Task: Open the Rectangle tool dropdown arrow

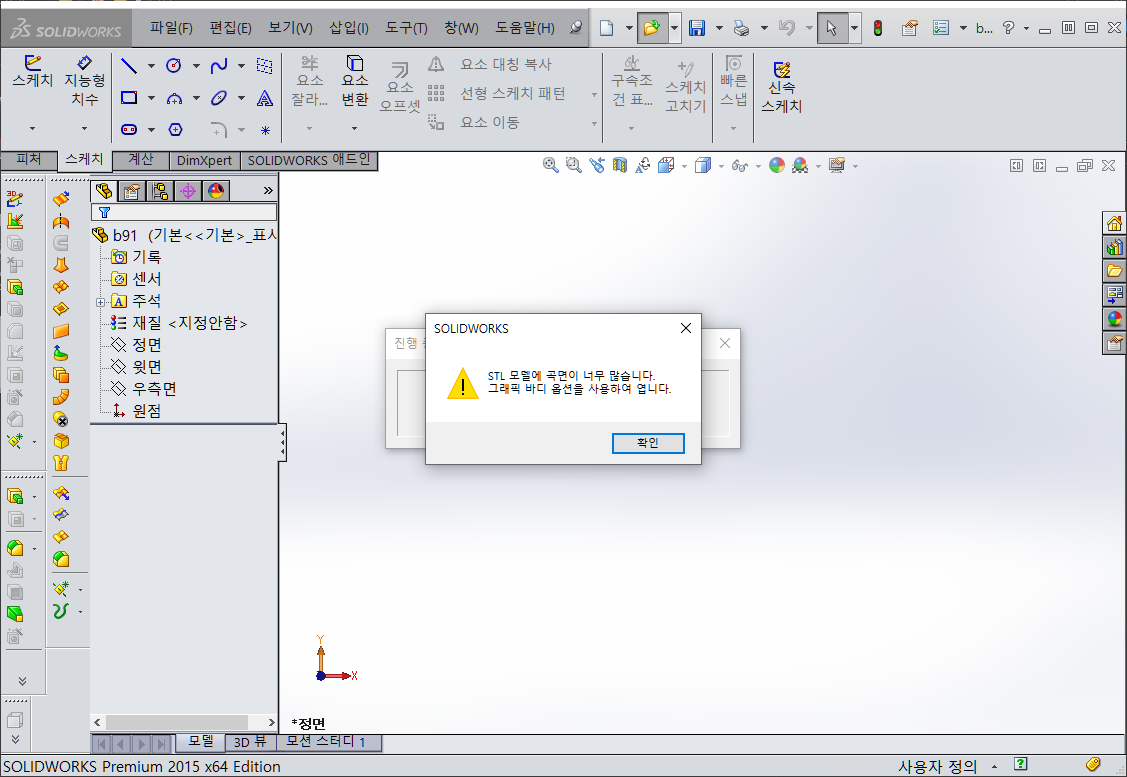Action: [x=151, y=98]
